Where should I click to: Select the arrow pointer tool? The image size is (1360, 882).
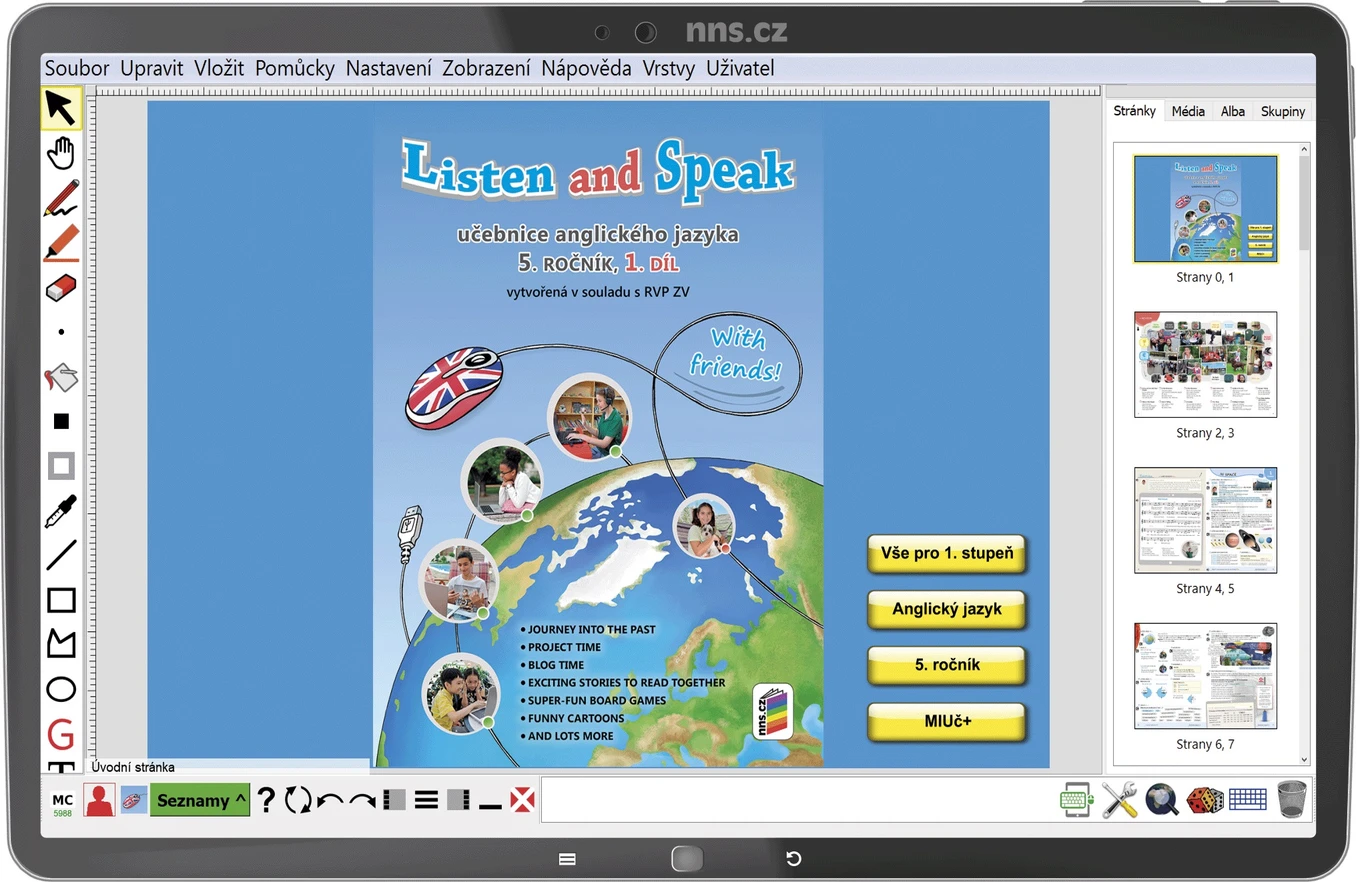pos(61,108)
